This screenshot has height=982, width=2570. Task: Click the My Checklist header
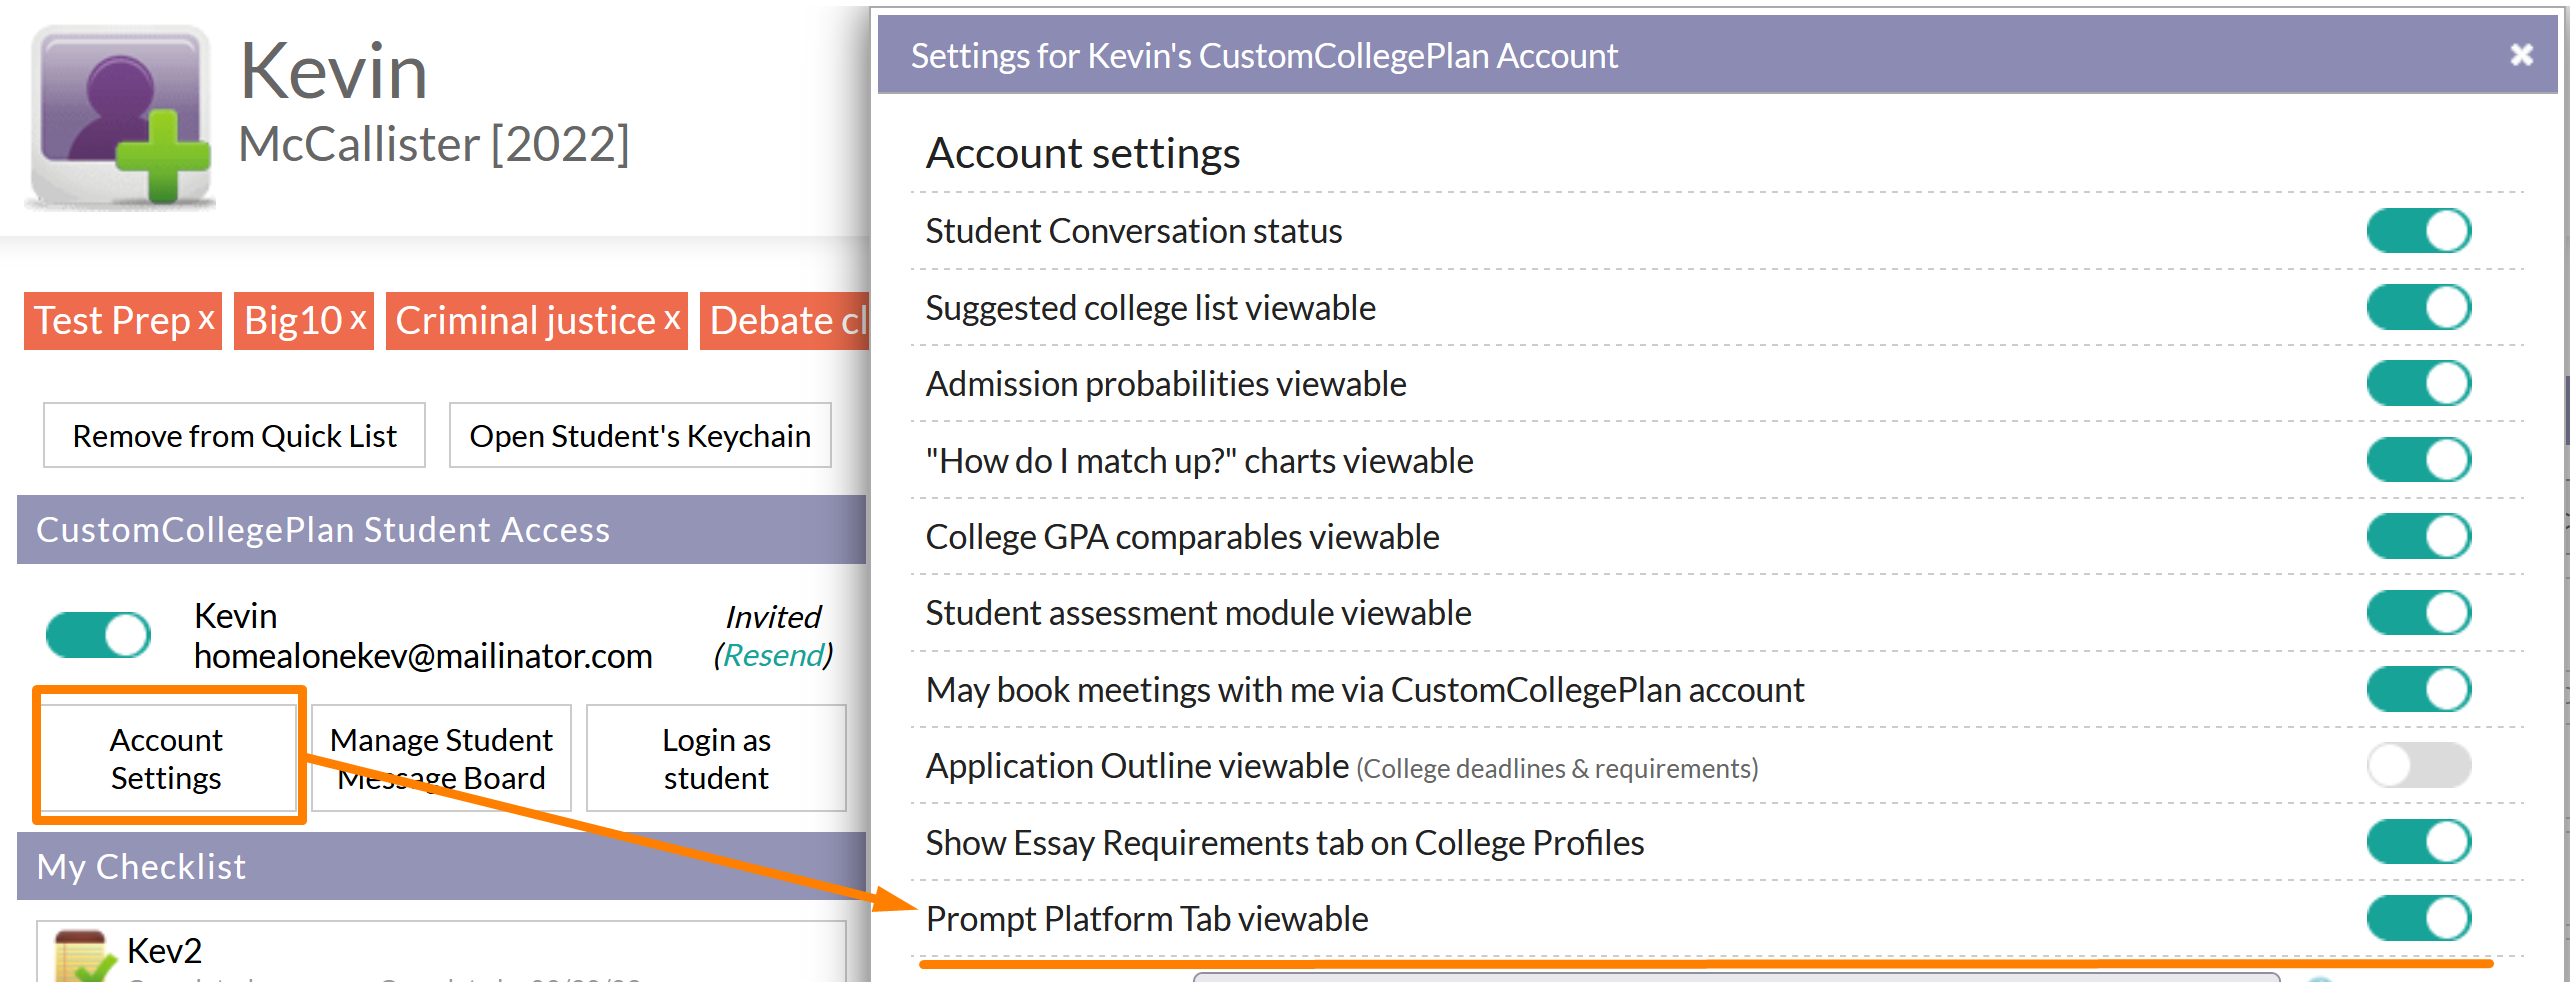click(x=441, y=866)
